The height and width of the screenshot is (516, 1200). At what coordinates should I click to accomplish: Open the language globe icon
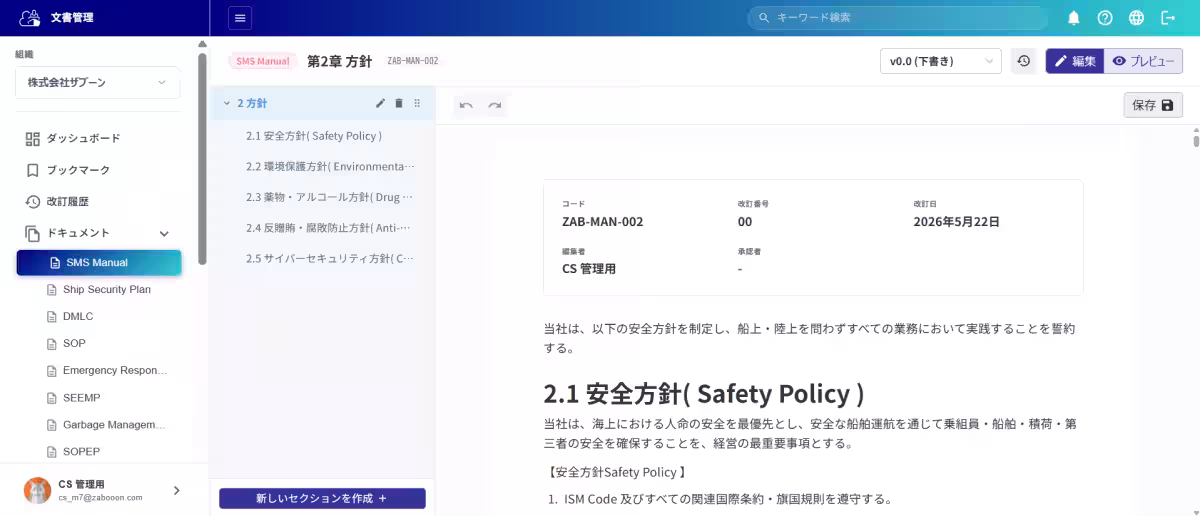tap(1136, 18)
